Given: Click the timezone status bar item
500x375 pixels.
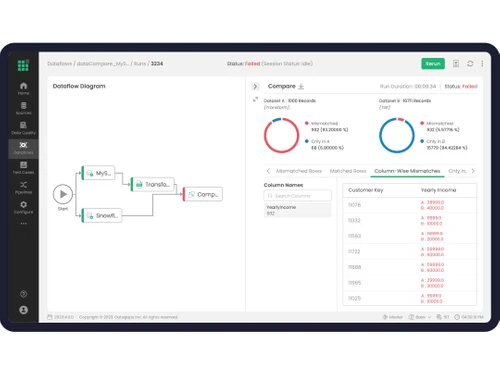Looking at the screenshot, I should [x=443, y=317].
